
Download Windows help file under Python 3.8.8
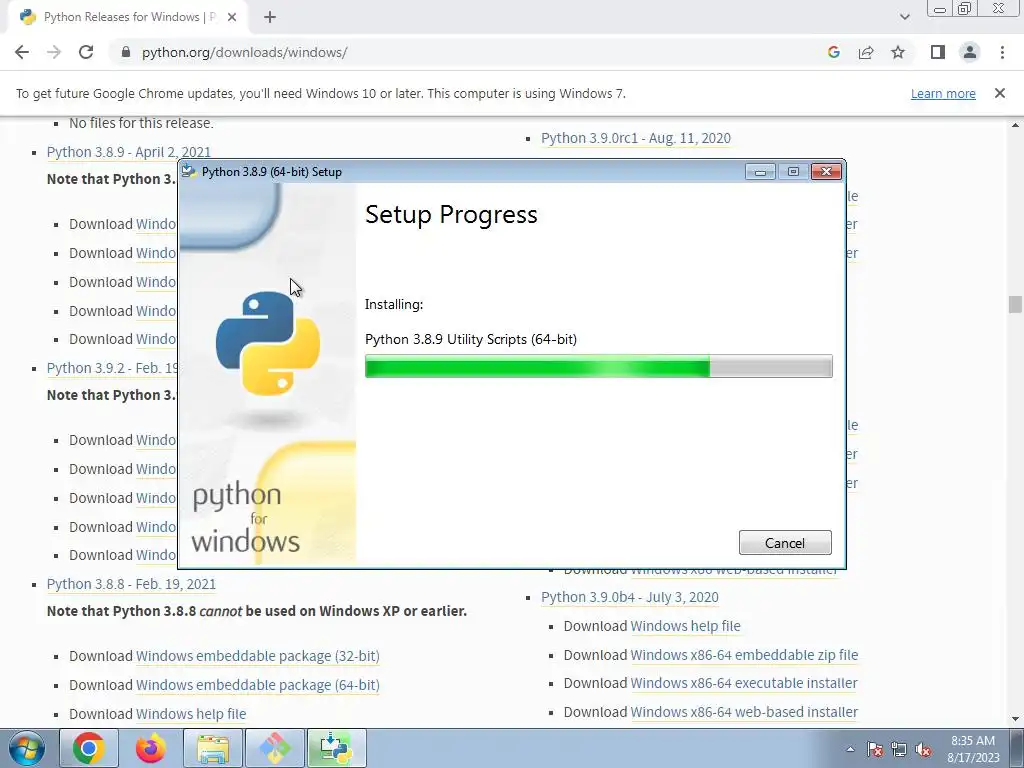tap(191, 714)
